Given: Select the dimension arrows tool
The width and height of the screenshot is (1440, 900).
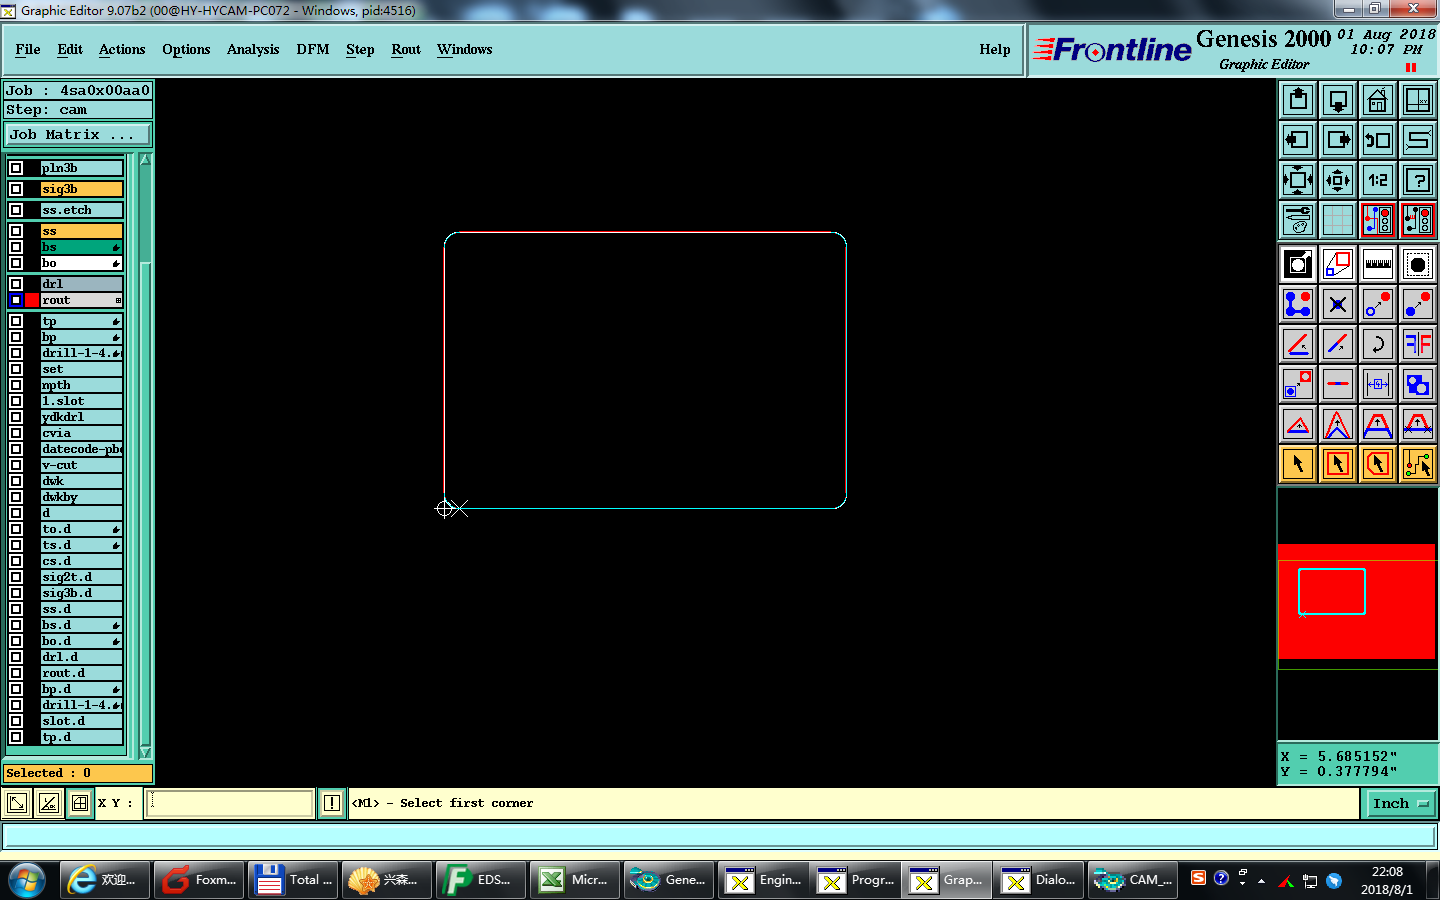Looking at the screenshot, I should coord(1378,384).
